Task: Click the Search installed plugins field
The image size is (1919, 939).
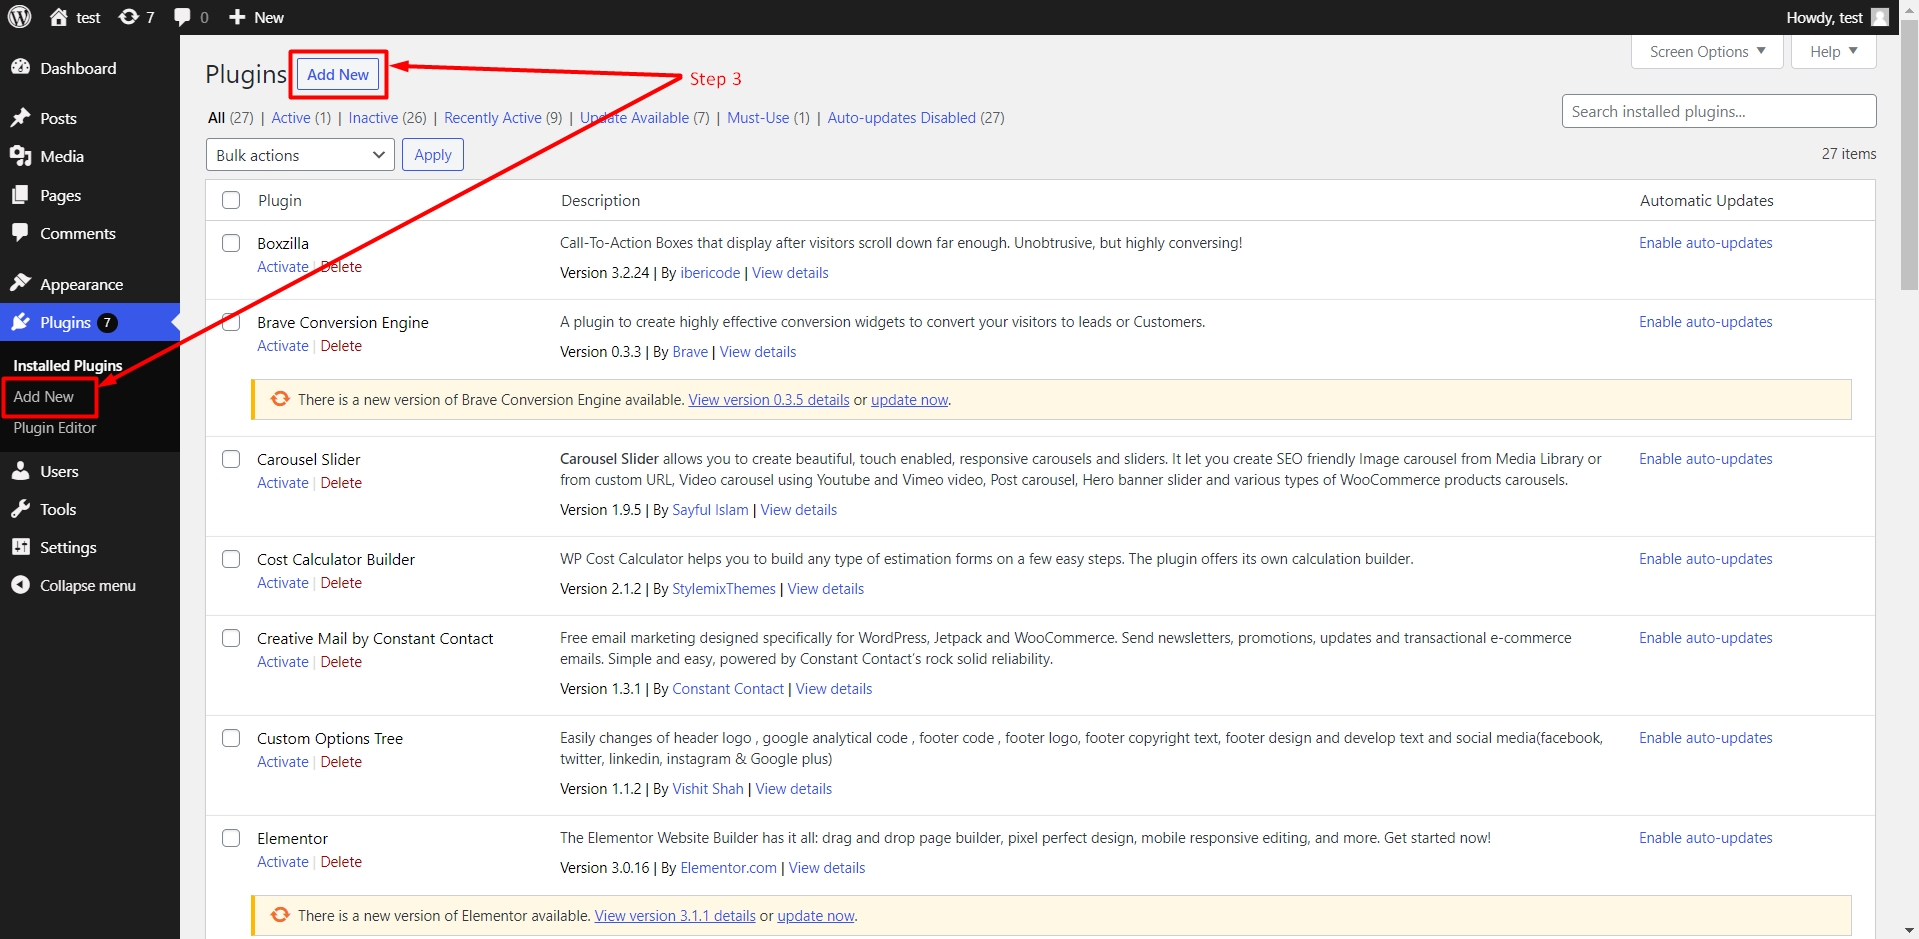Action: (x=1718, y=111)
